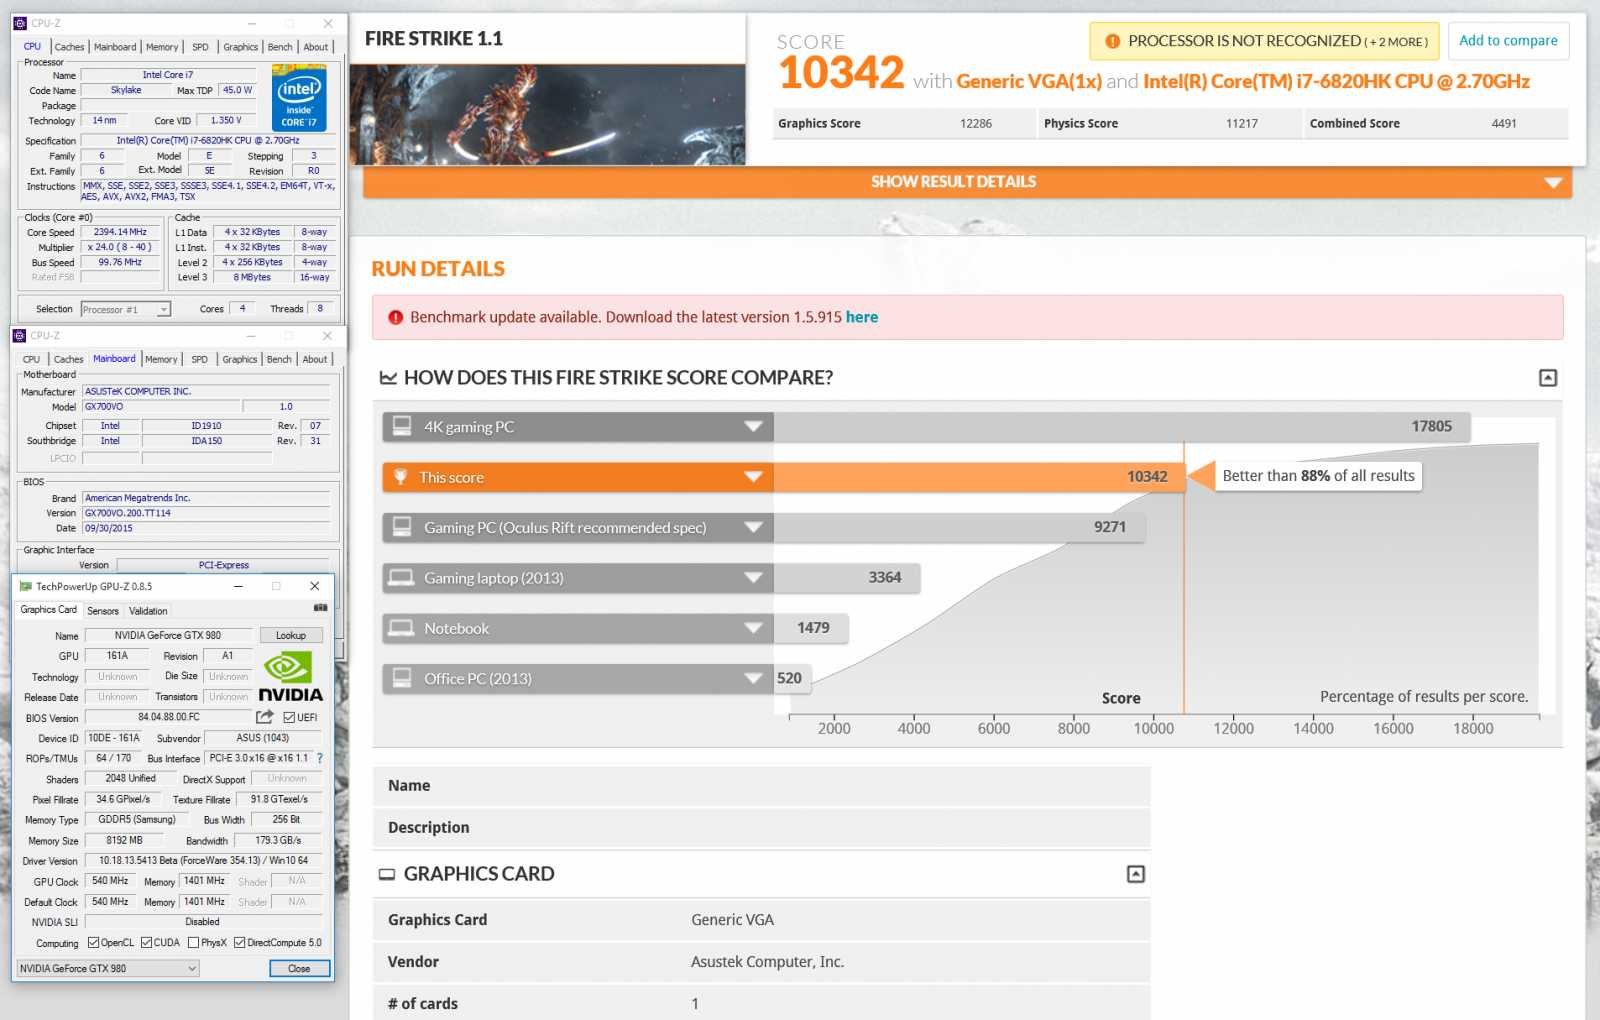This screenshot has width=1600, height=1020.
Task: Expand the Show Result Details bar arrow
Action: click(1553, 182)
